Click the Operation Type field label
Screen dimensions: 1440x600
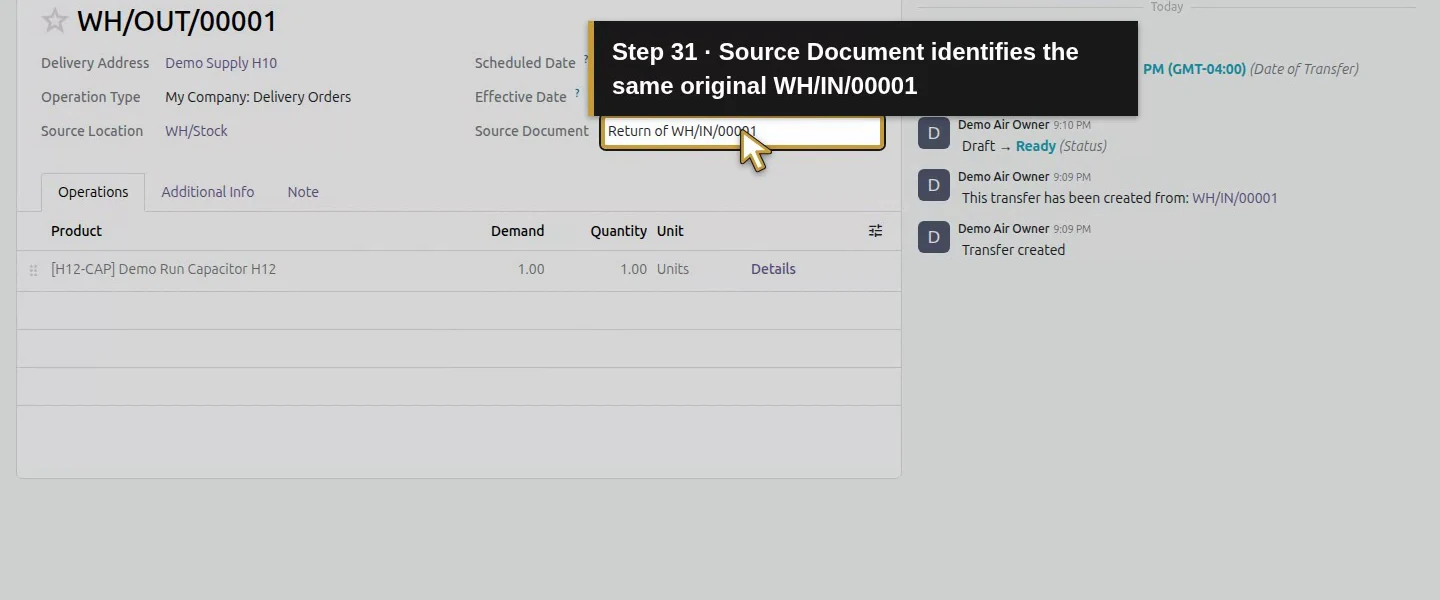point(91,97)
